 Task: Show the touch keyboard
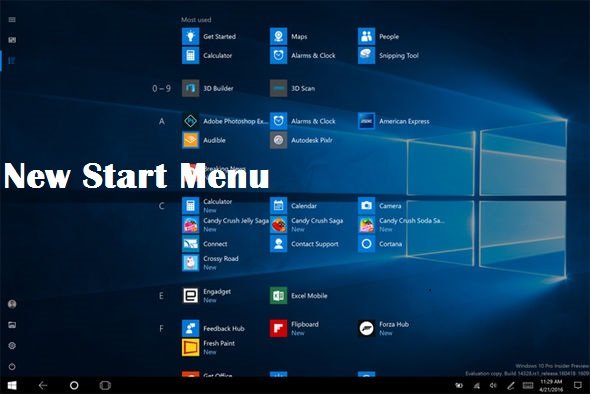coord(528,385)
